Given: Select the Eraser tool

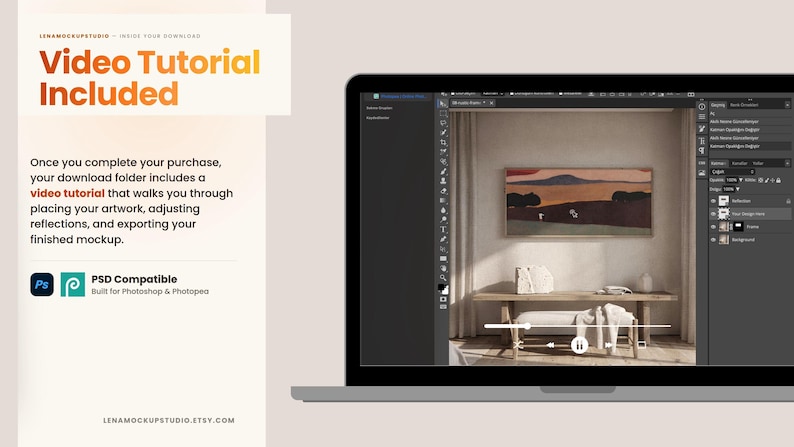Looking at the screenshot, I should tap(443, 191).
